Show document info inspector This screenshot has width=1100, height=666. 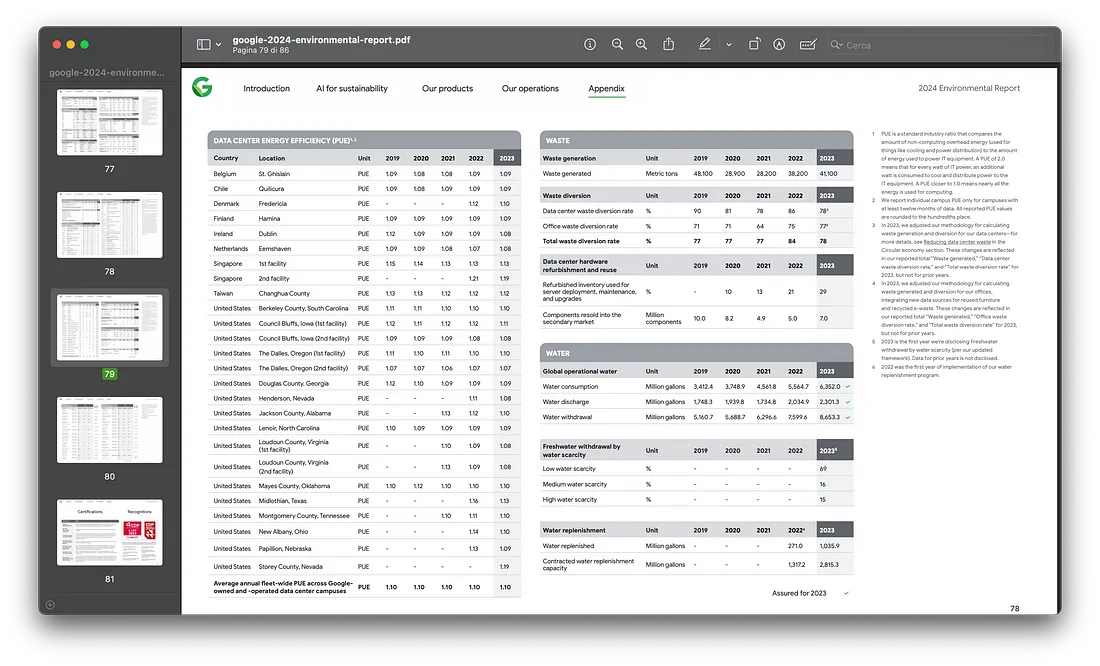coord(590,44)
